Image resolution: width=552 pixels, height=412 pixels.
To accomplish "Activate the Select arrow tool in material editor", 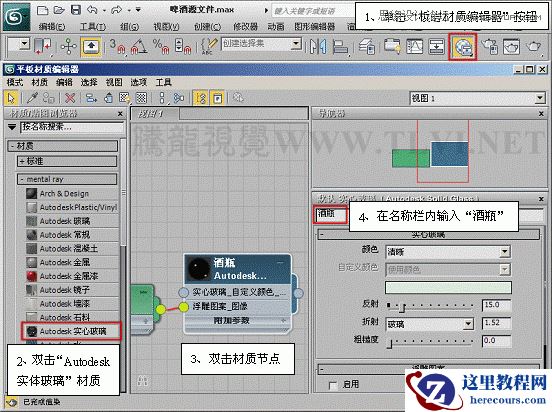I will 11,98.
